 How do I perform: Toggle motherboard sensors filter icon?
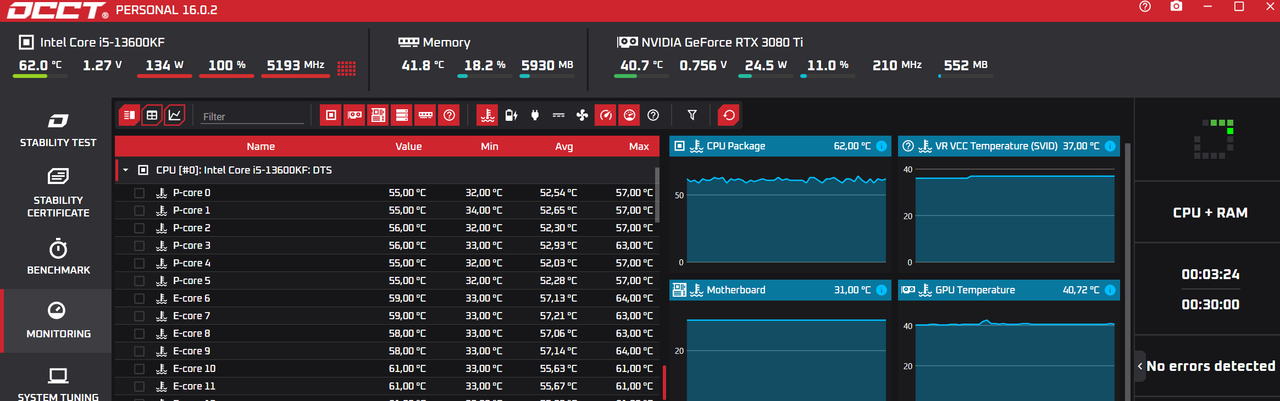(x=378, y=115)
